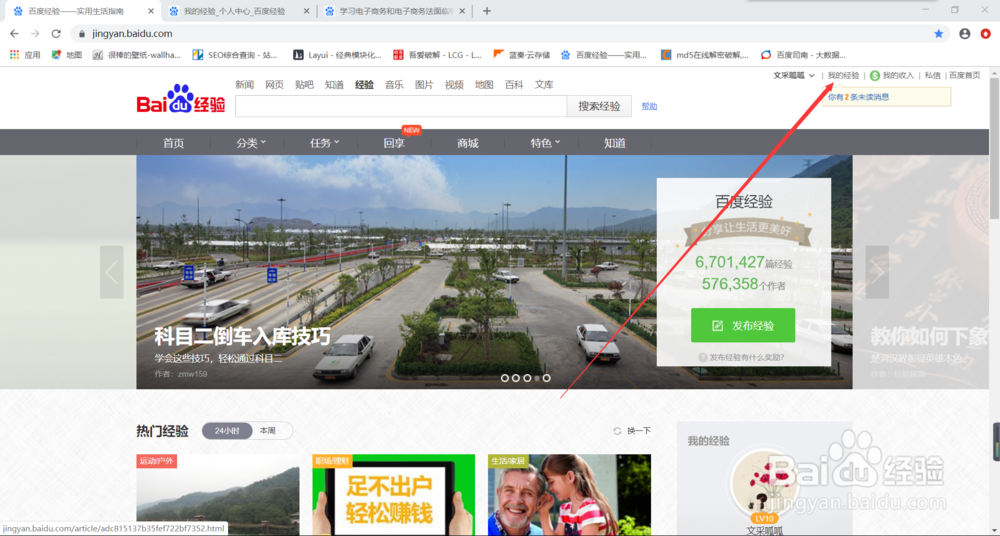Open the 百度首页 link
The image size is (1000, 536).
[964, 75]
